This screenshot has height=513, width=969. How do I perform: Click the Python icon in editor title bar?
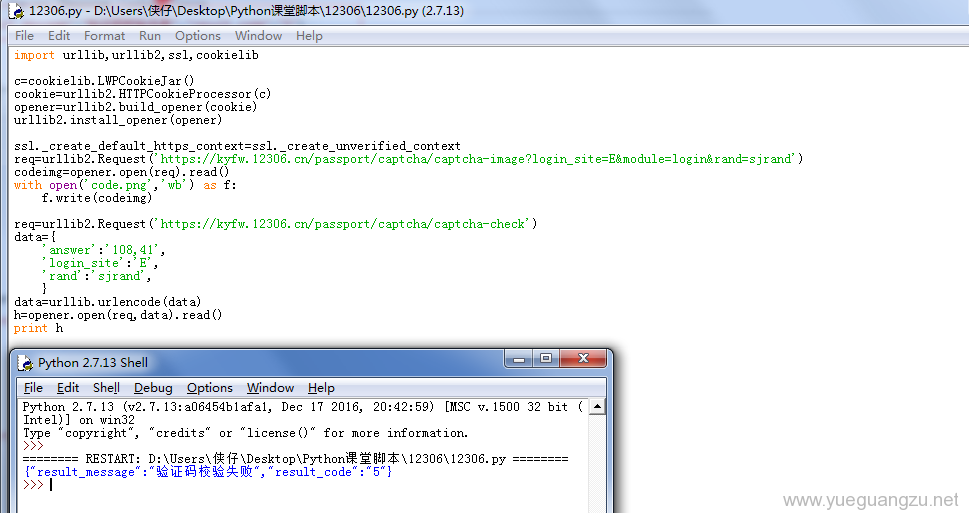[x=16, y=11]
